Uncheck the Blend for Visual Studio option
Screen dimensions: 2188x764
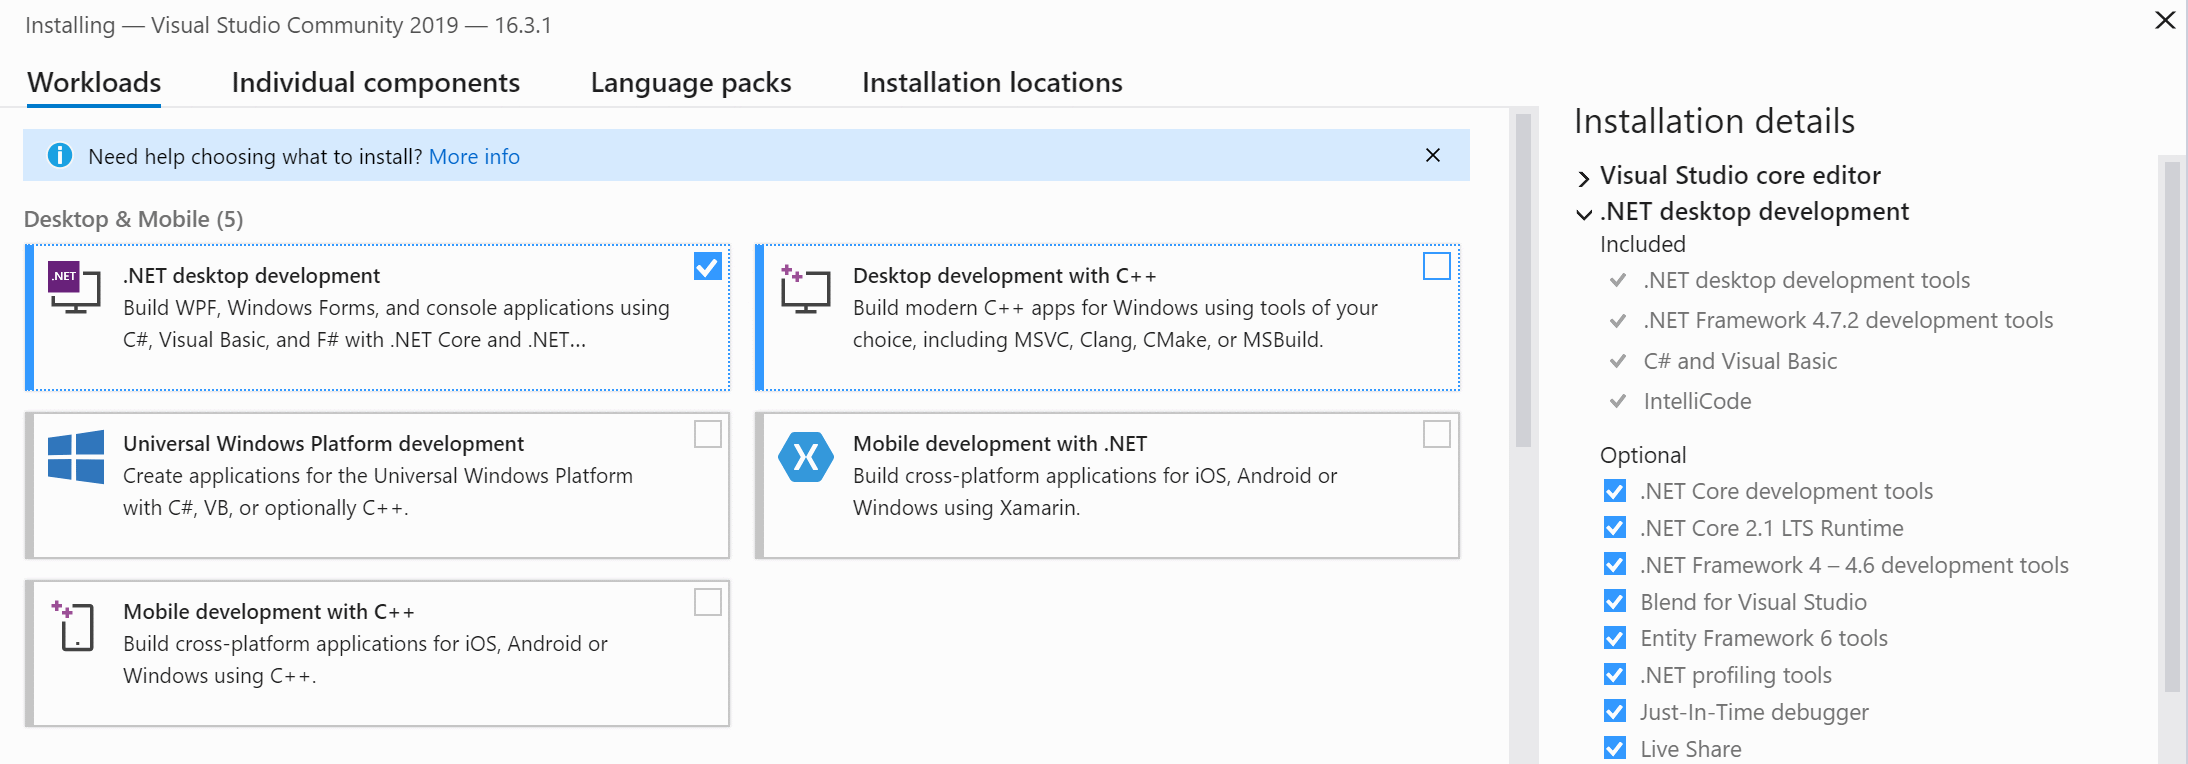pos(1614,602)
